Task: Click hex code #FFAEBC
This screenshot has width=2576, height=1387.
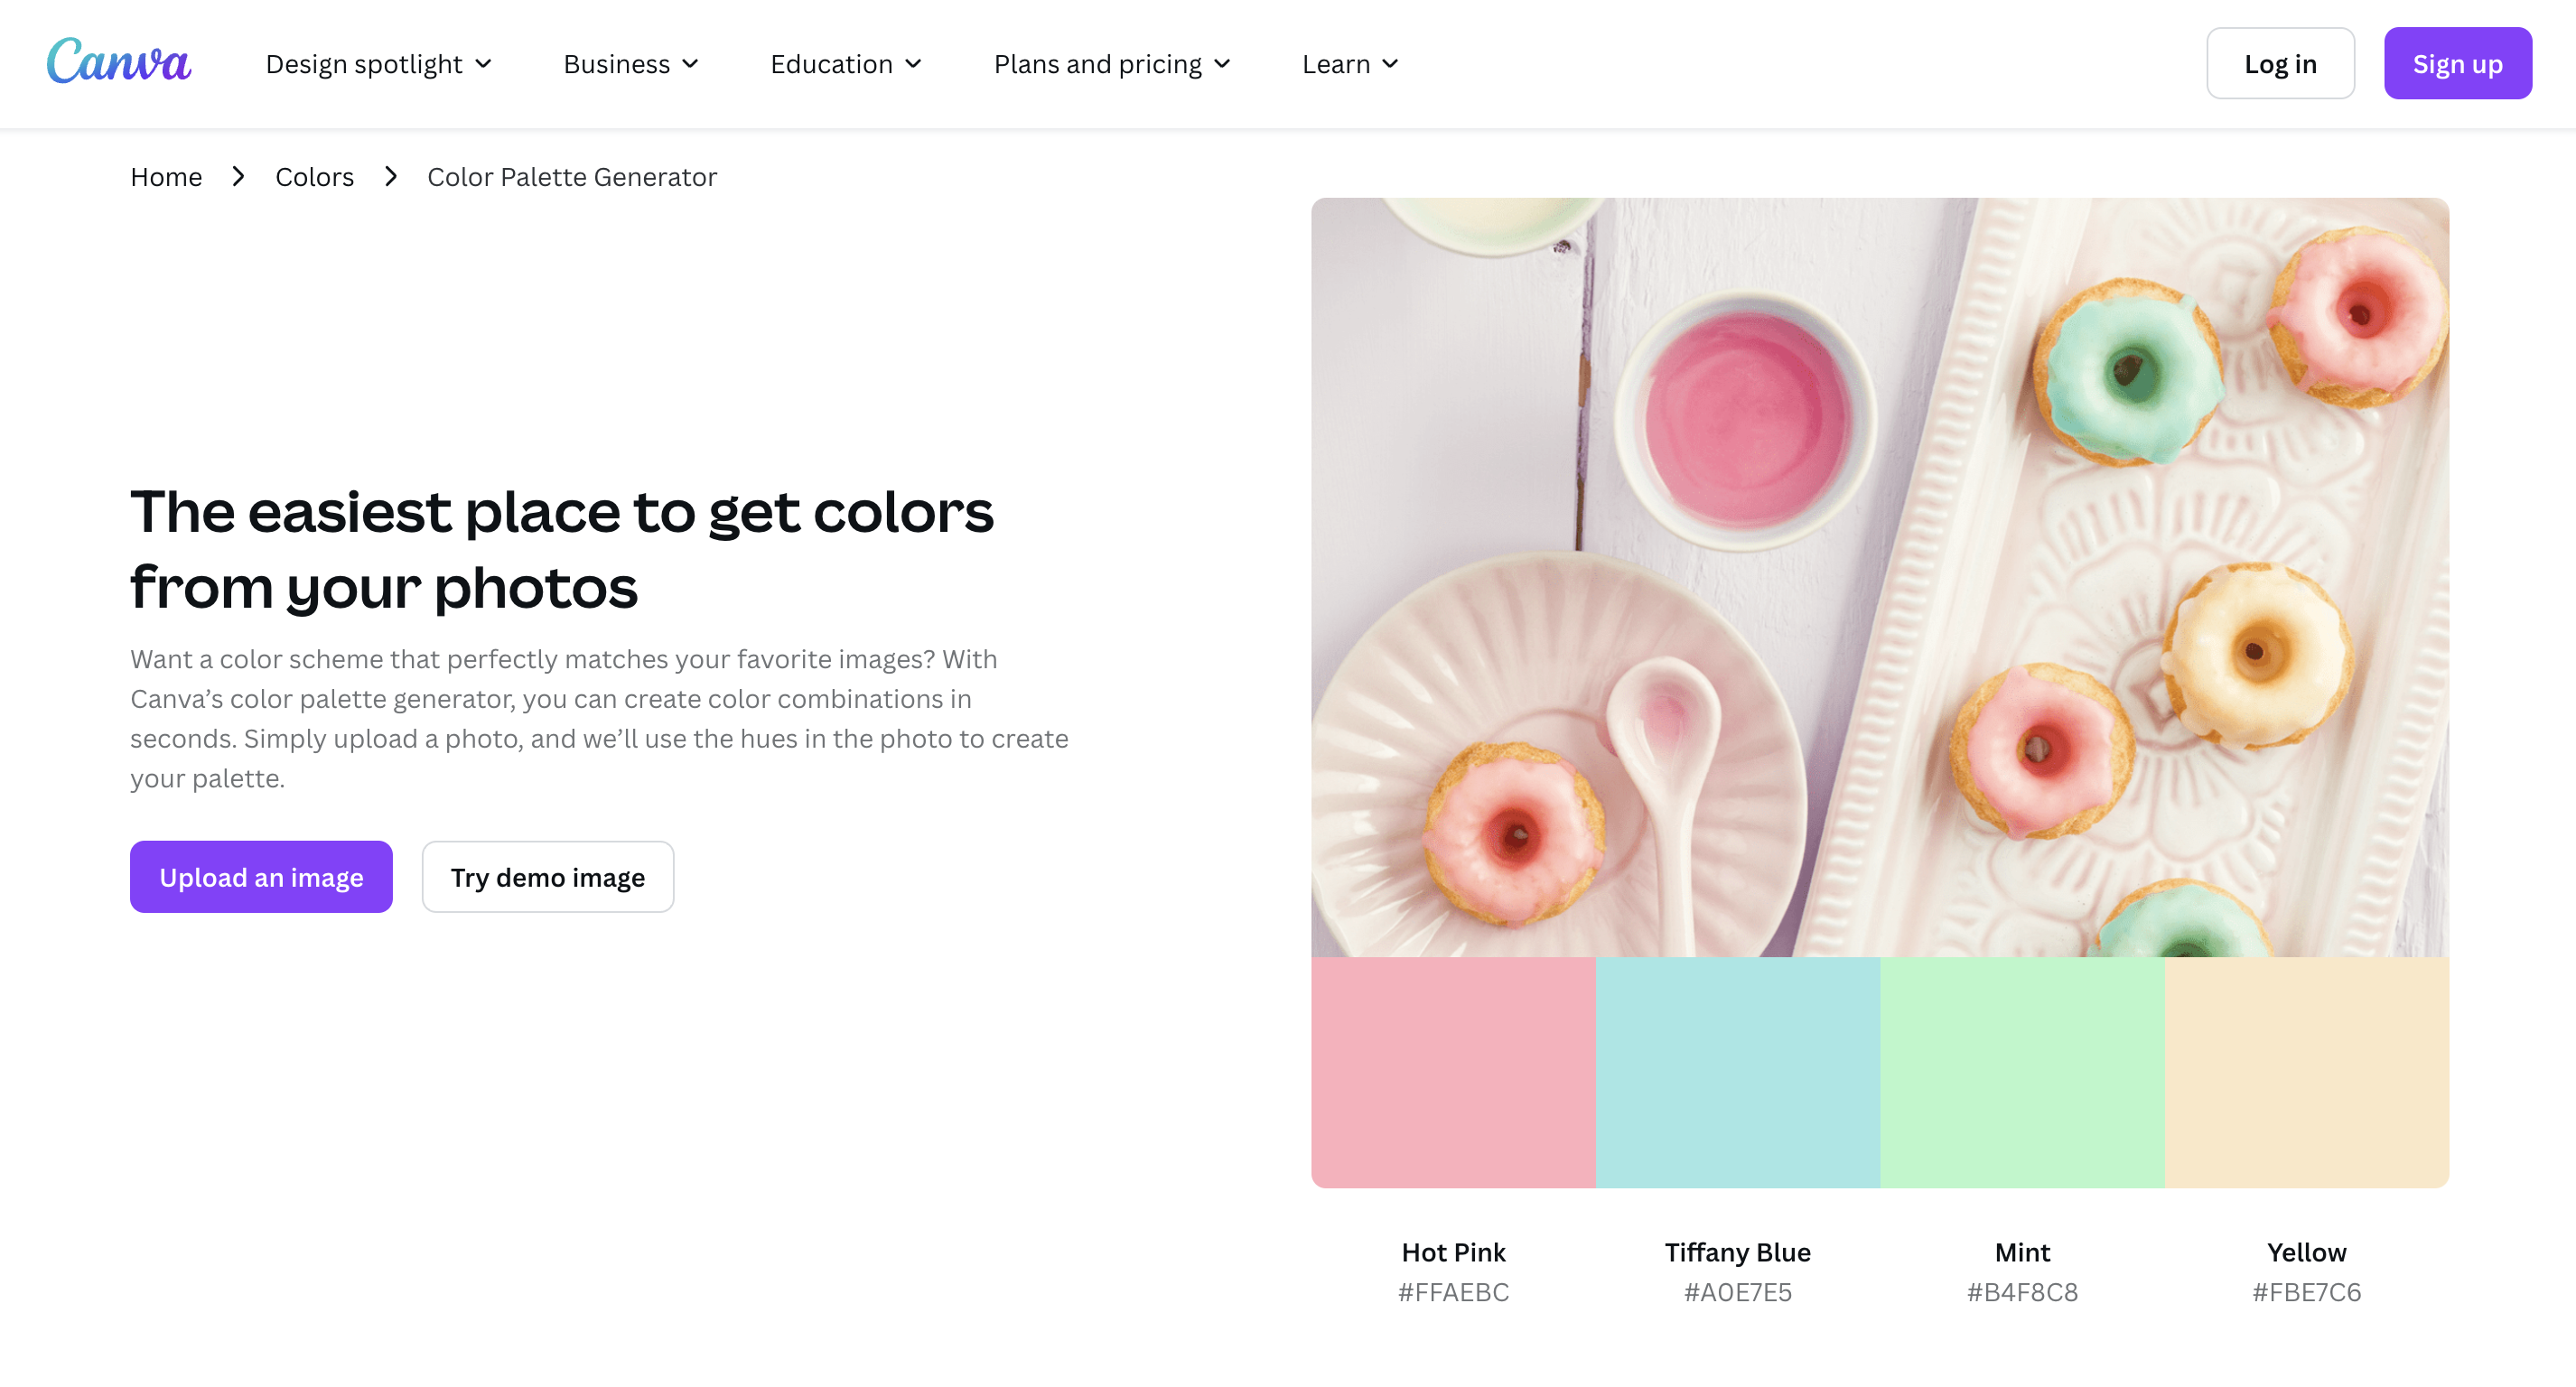Action: click(x=1453, y=1292)
